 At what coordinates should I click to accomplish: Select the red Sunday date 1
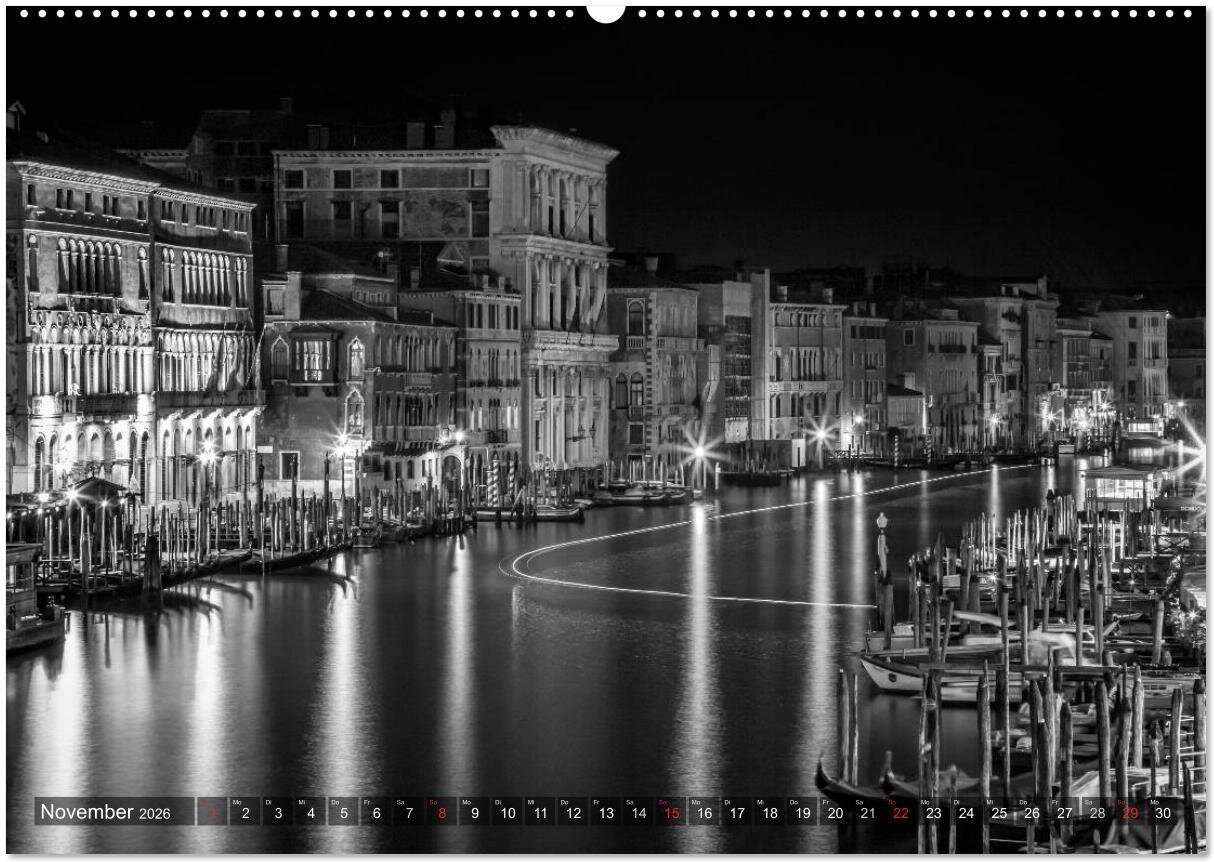point(212,812)
